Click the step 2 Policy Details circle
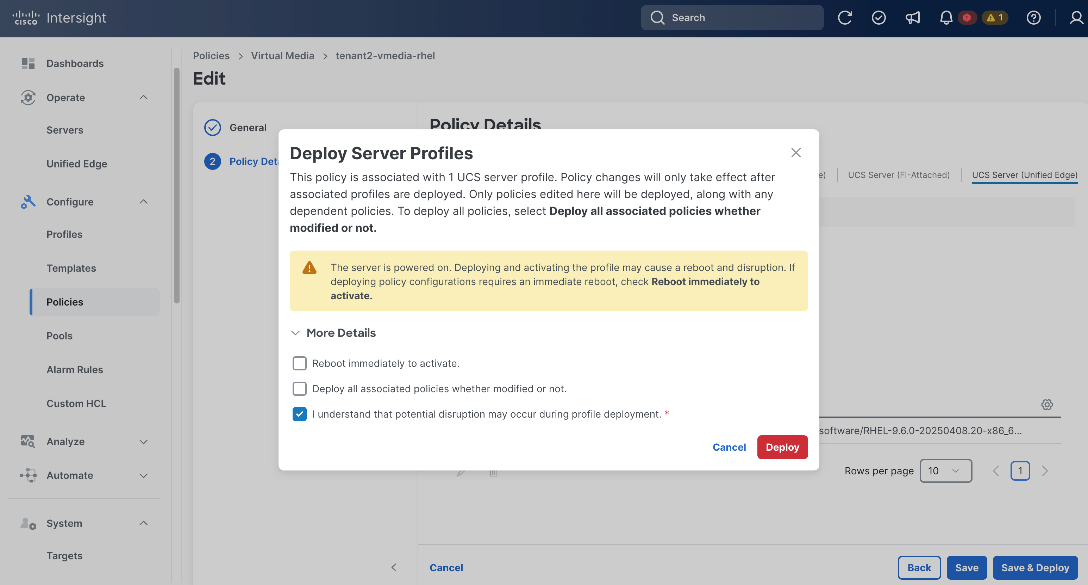Viewport: 1088px width, 585px height. [x=212, y=162]
